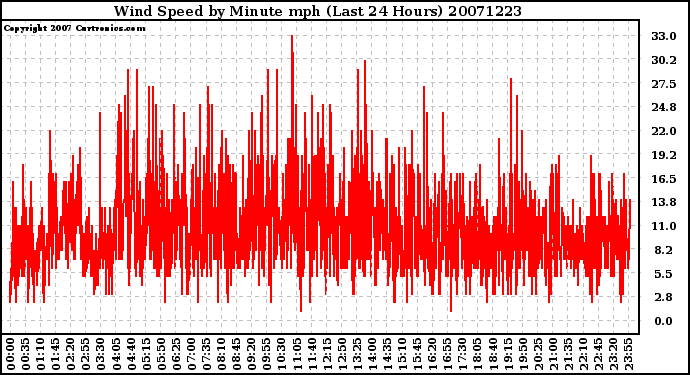
Task: Click the 10:30 time axis label
Action: click(x=282, y=354)
